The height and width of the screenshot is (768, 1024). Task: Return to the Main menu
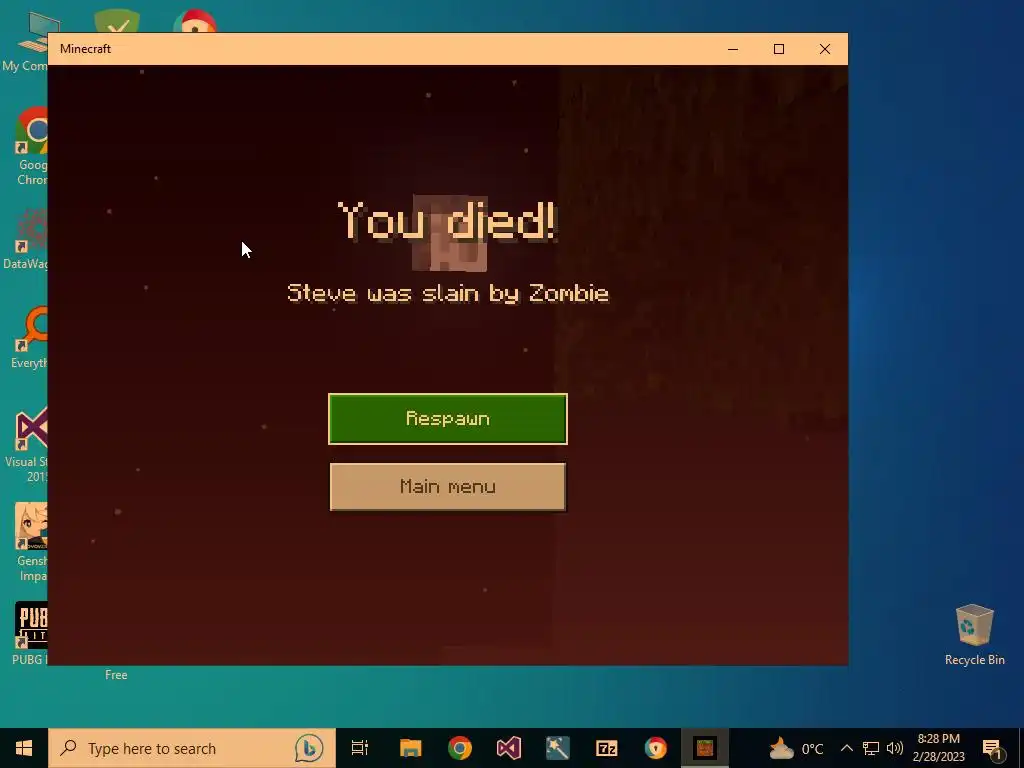click(447, 487)
